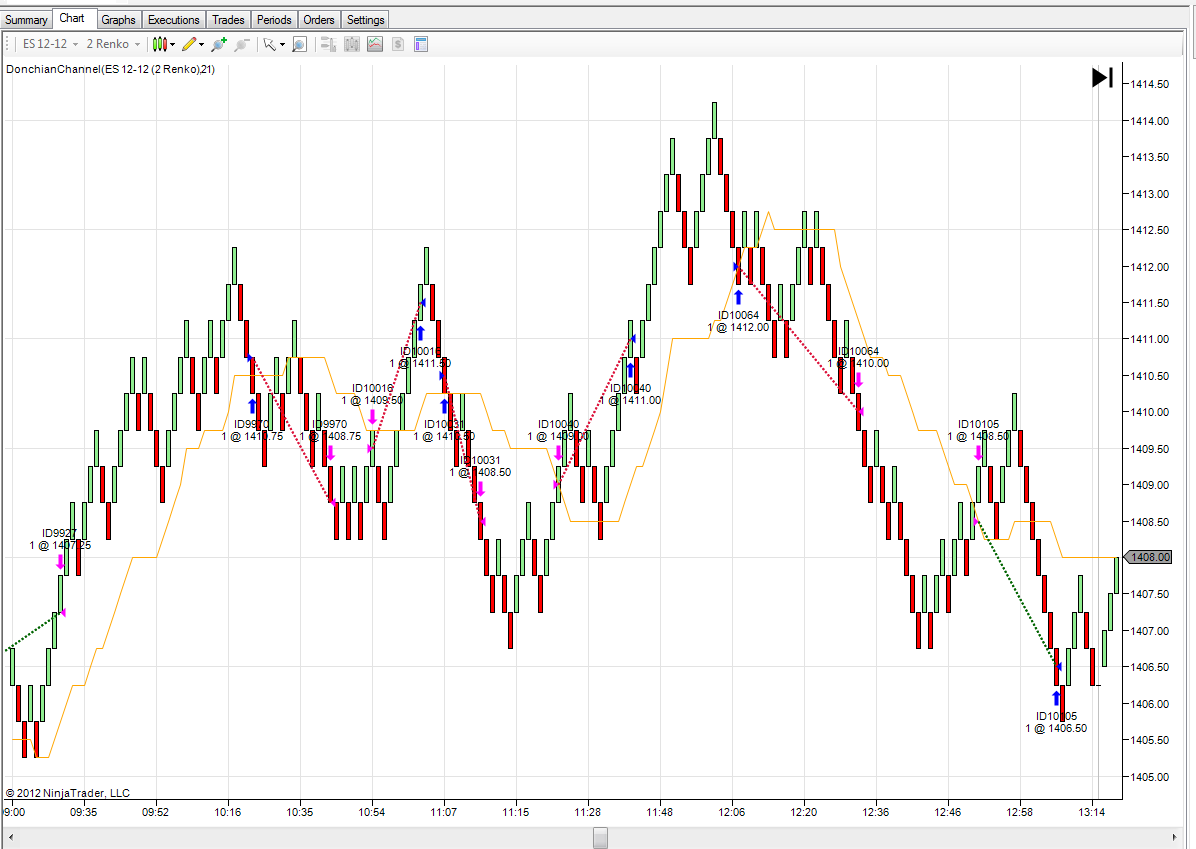
Task: Click the 11:15 time axis label
Action: (516, 812)
